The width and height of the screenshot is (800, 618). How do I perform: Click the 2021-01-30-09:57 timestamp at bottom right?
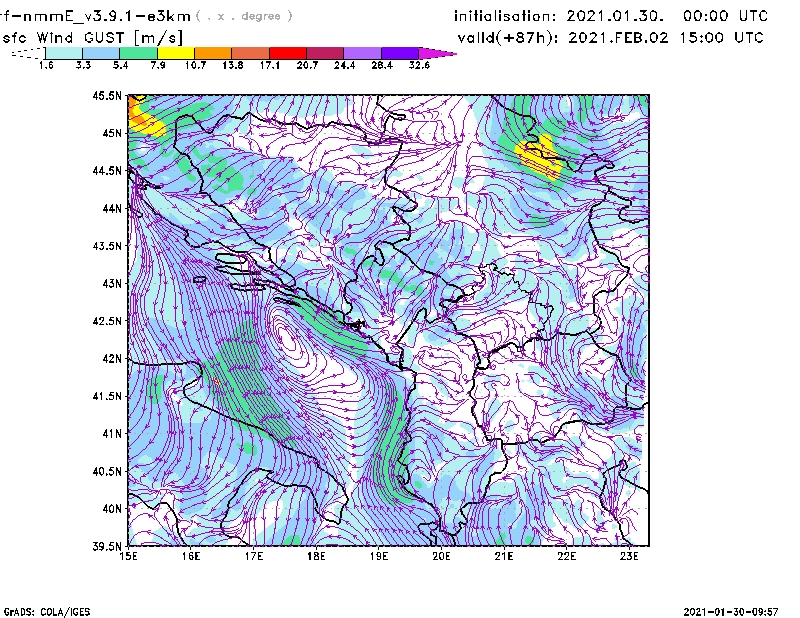730,610
